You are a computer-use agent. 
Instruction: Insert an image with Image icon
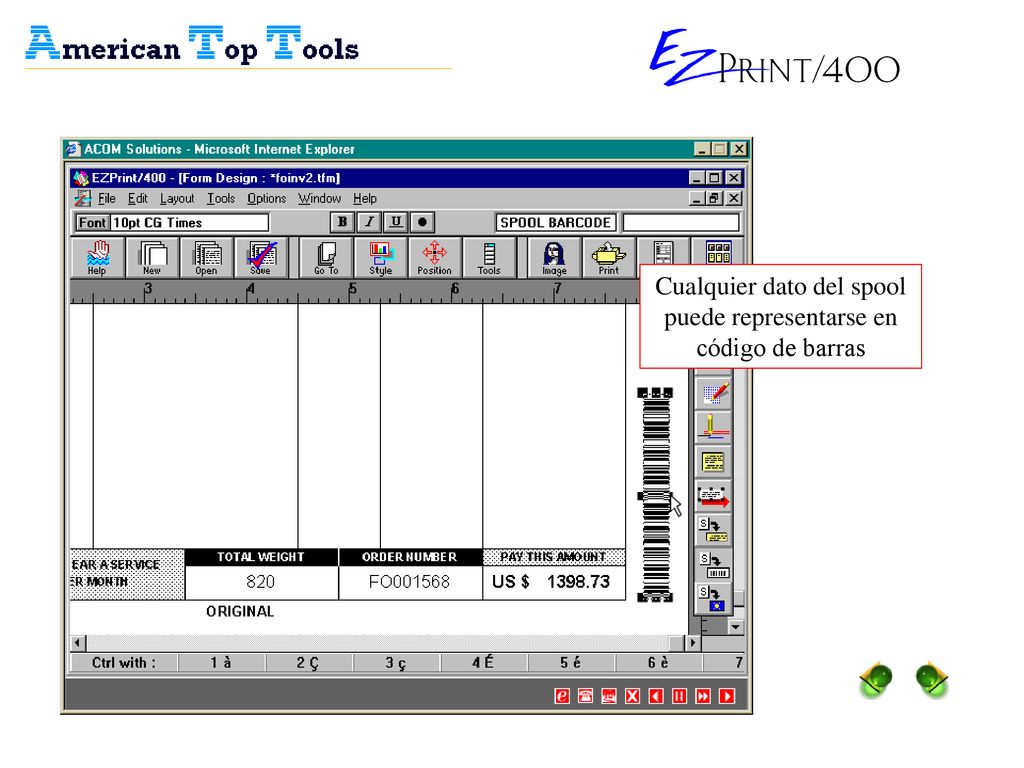(x=554, y=258)
